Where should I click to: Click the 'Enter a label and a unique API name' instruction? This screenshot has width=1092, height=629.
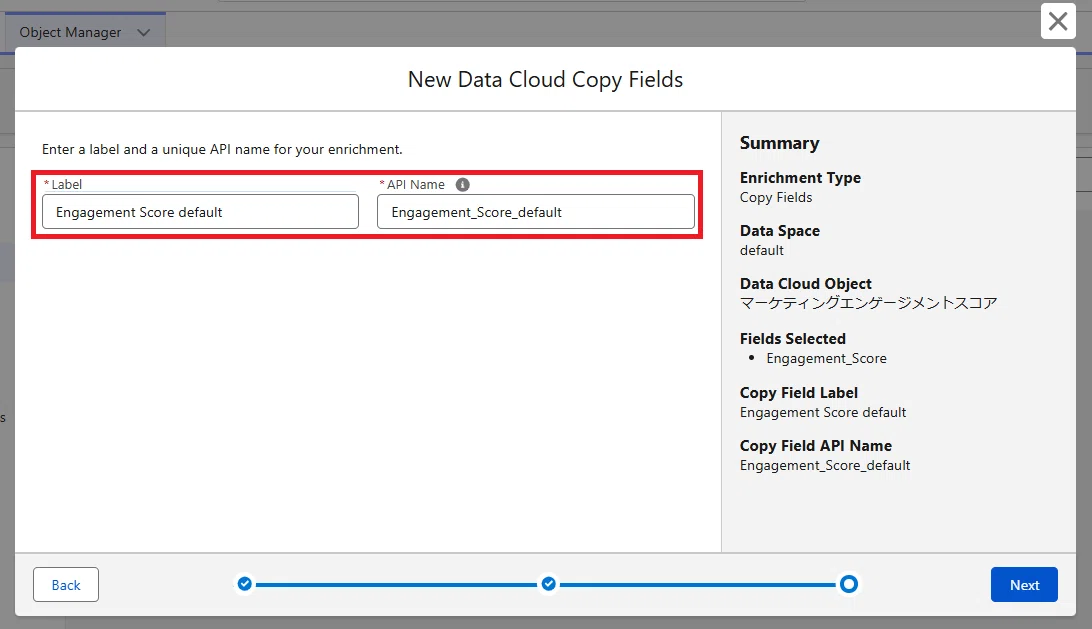[x=222, y=149]
